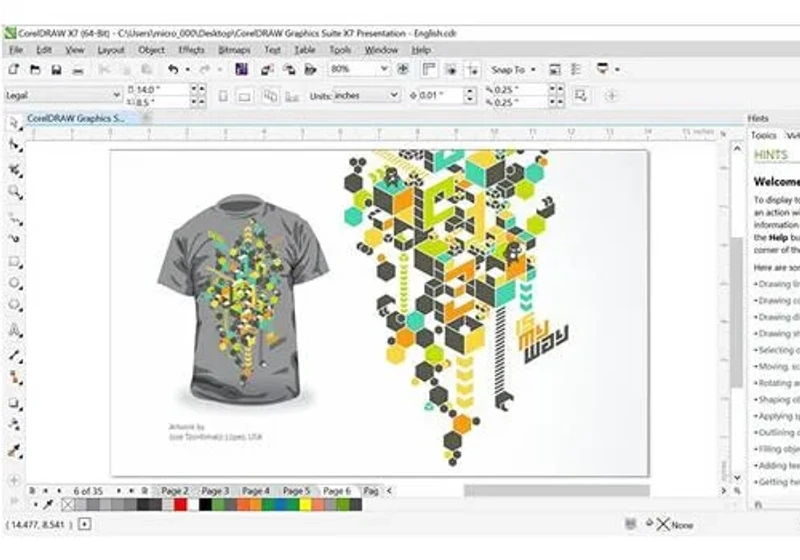Toggle apply layout to All Pages
800x560 pixels.
click(270, 95)
